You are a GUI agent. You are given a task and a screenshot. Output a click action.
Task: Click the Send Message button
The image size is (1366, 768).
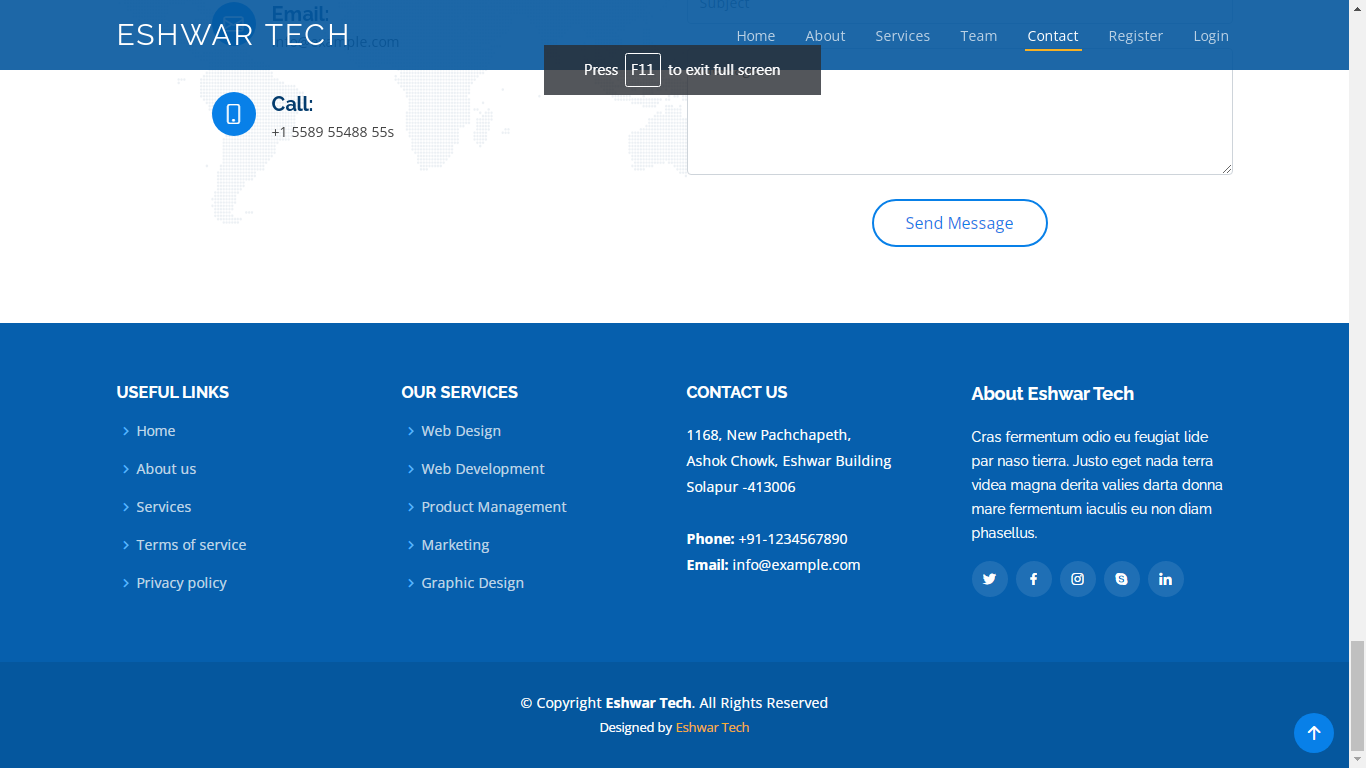(x=959, y=223)
